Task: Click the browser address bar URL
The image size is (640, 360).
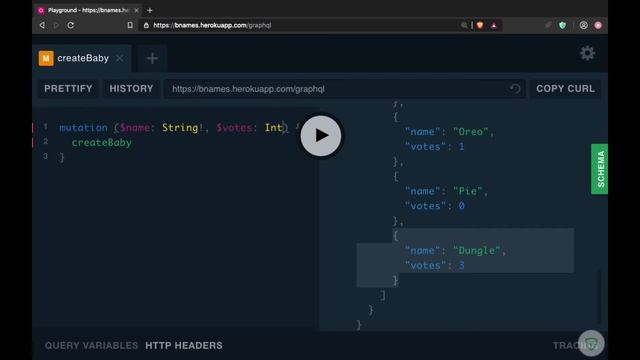Action: [212, 25]
